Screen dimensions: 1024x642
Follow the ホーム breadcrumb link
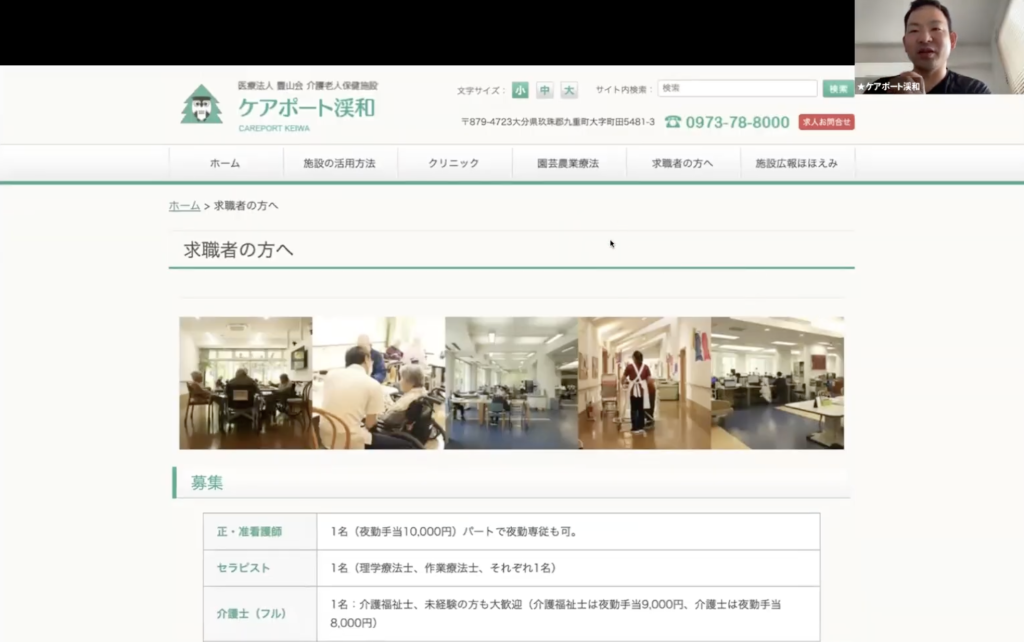click(x=184, y=206)
